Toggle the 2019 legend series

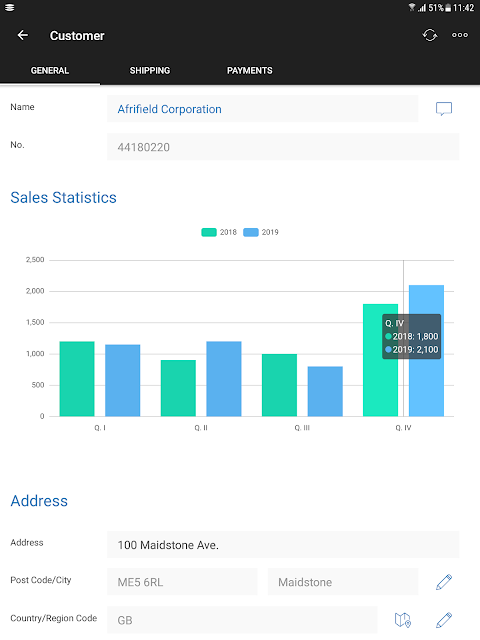(261, 232)
